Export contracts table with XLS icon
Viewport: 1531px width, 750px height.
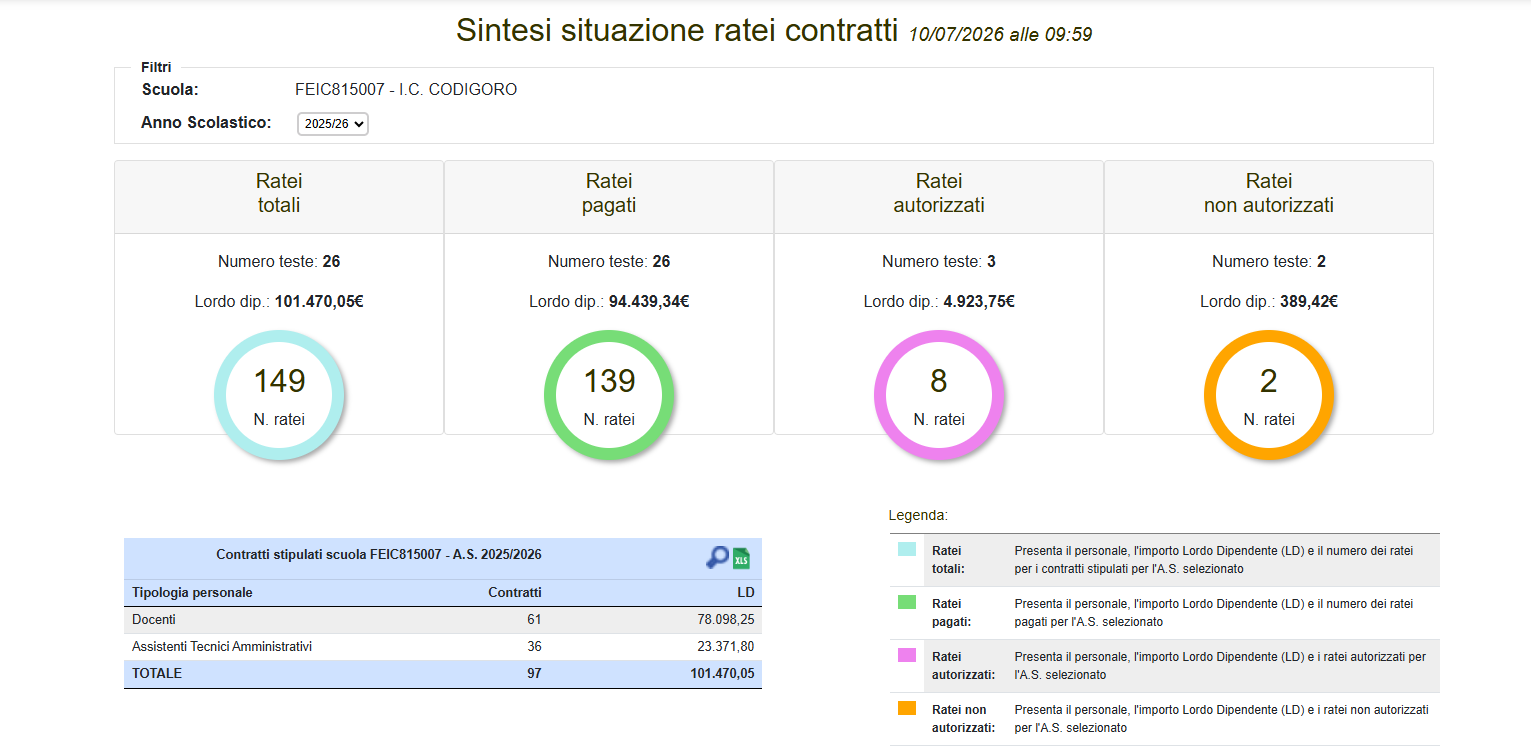coord(741,558)
